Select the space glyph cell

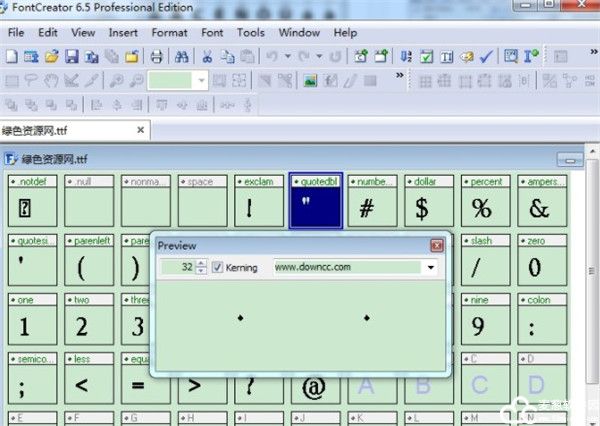click(202, 201)
